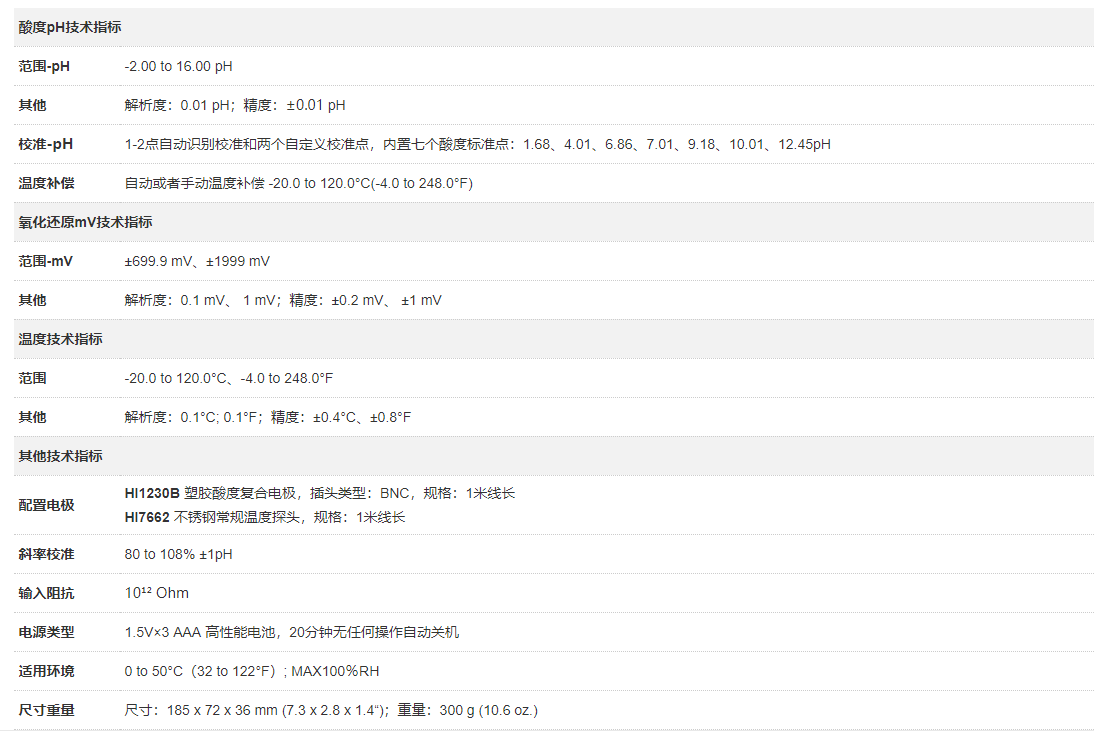Select the 范围-mV row label

(45, 261)
